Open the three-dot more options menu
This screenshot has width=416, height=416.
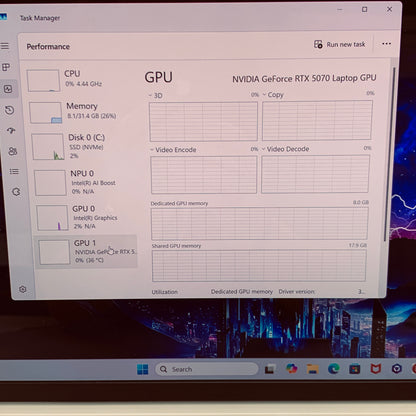point(386,44)
